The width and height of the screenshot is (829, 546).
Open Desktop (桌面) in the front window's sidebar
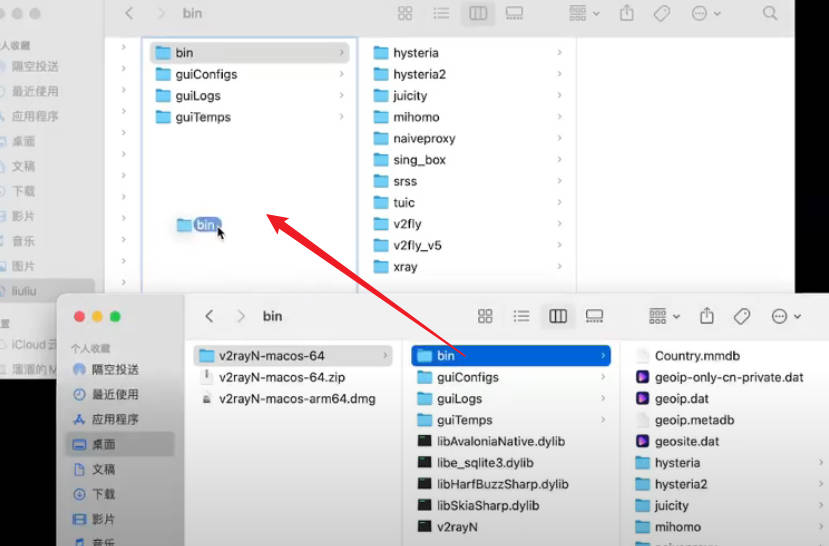pos(121,444)
